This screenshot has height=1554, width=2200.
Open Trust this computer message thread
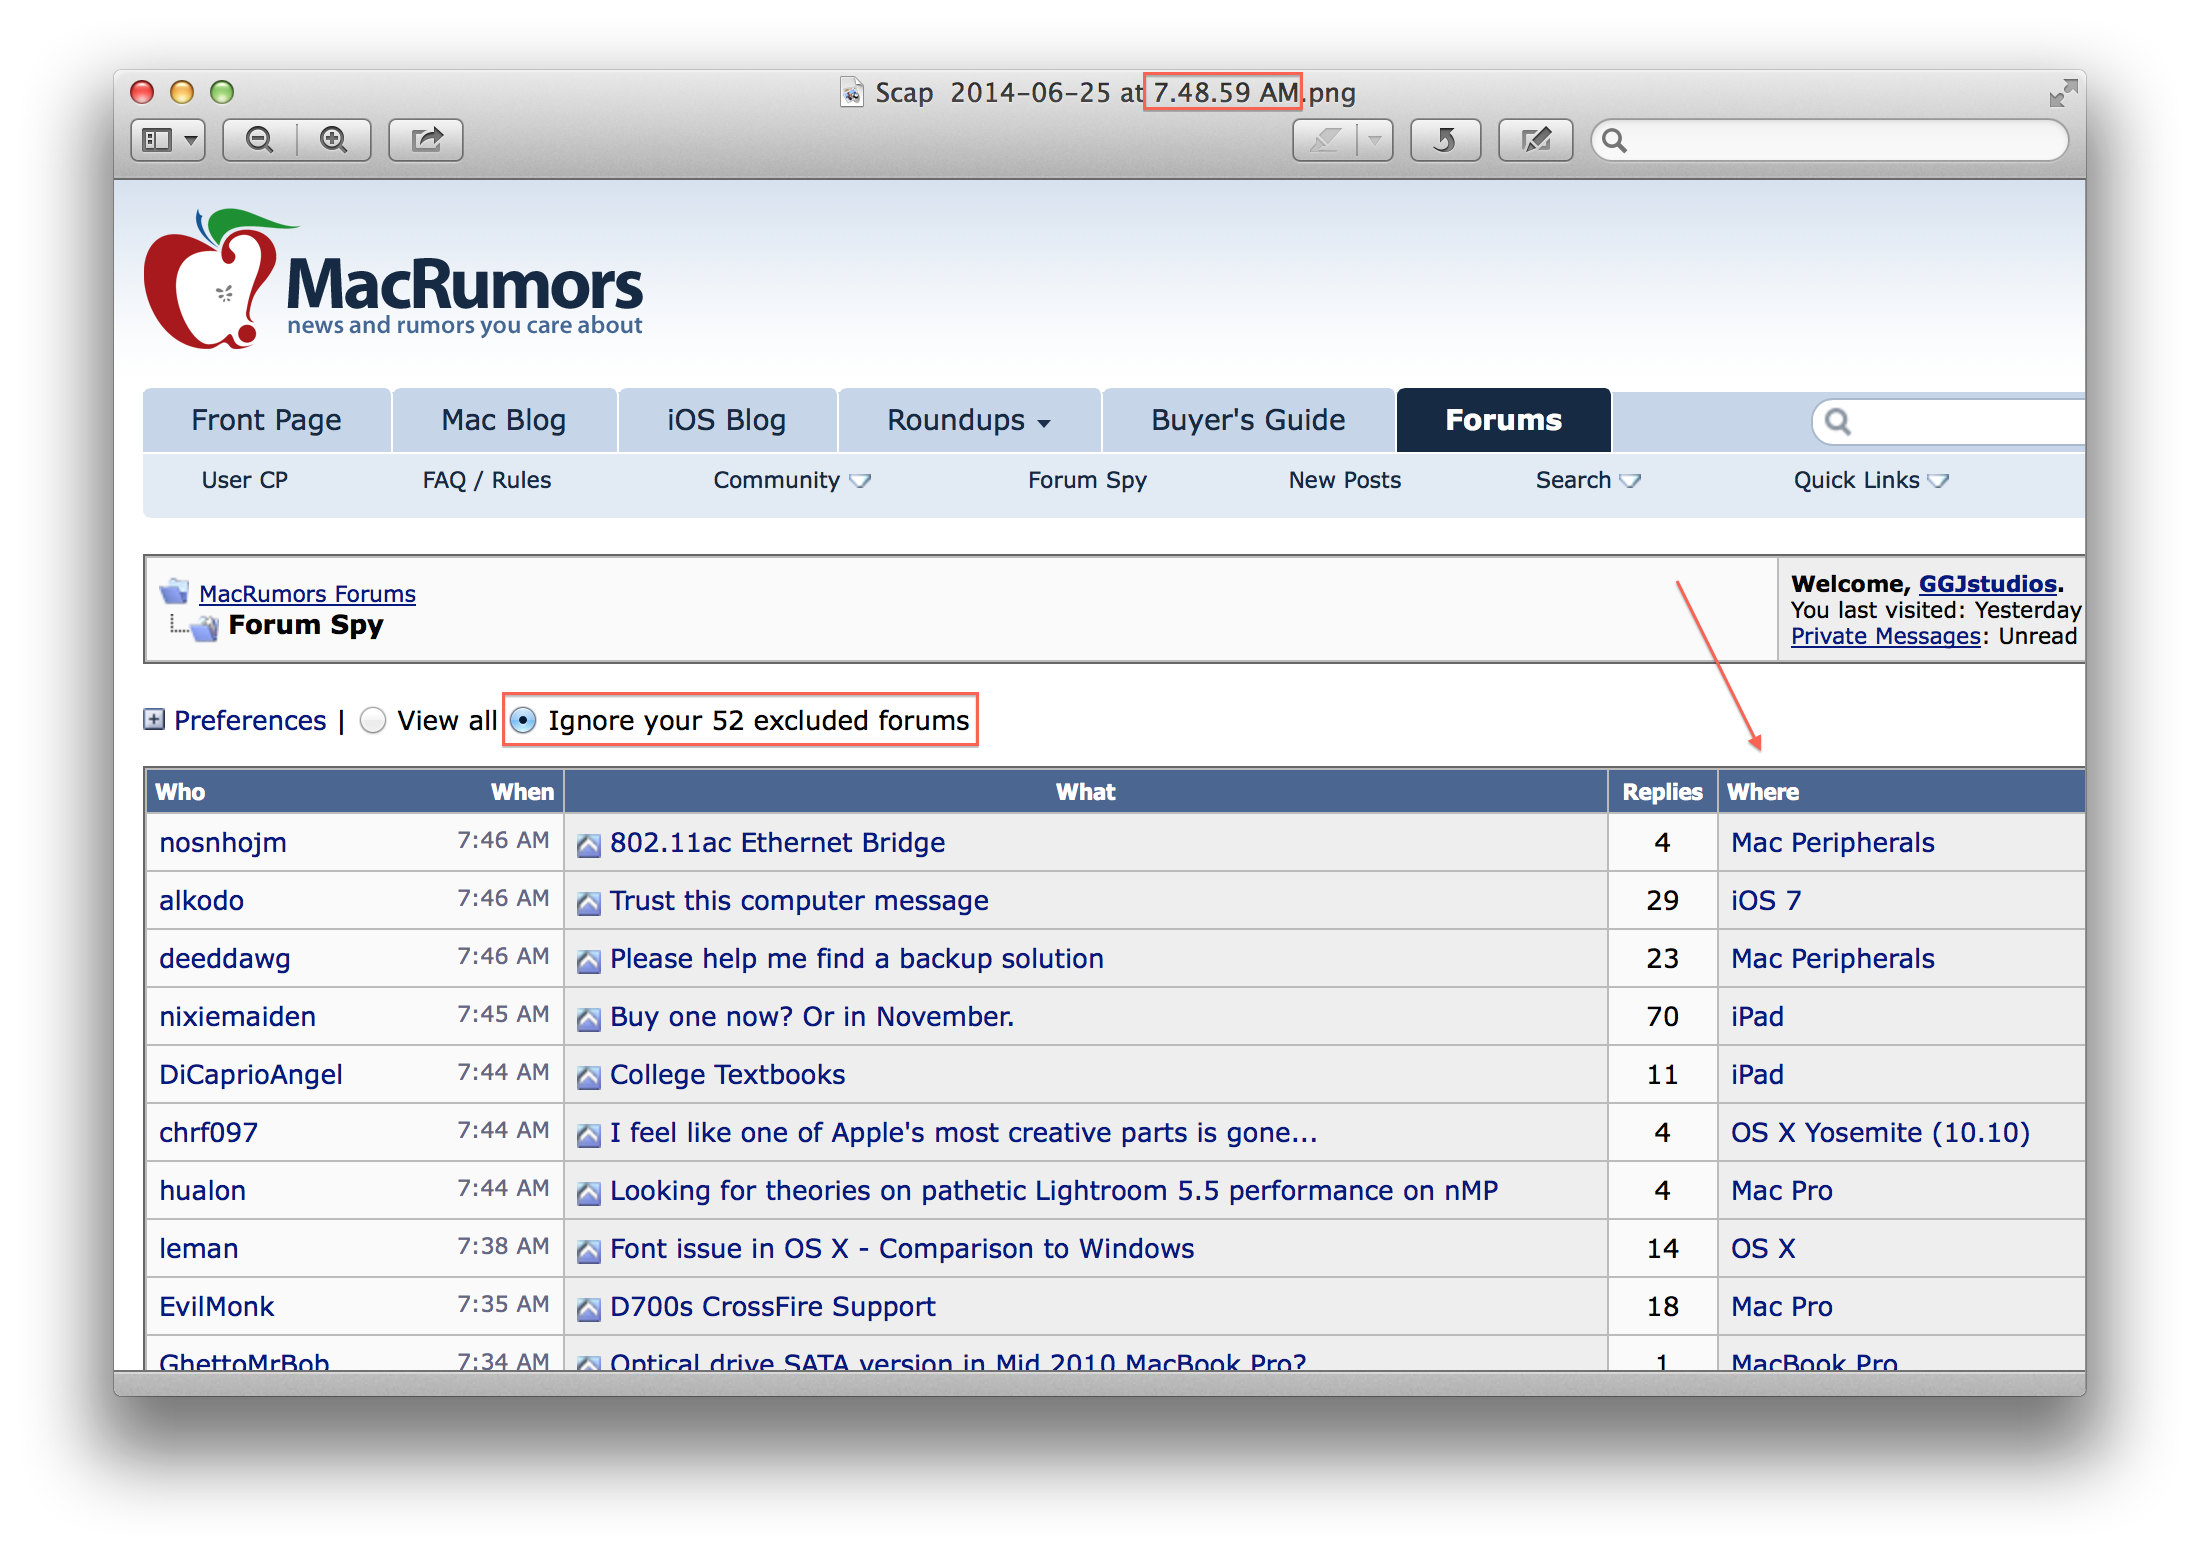click(799, 901)
